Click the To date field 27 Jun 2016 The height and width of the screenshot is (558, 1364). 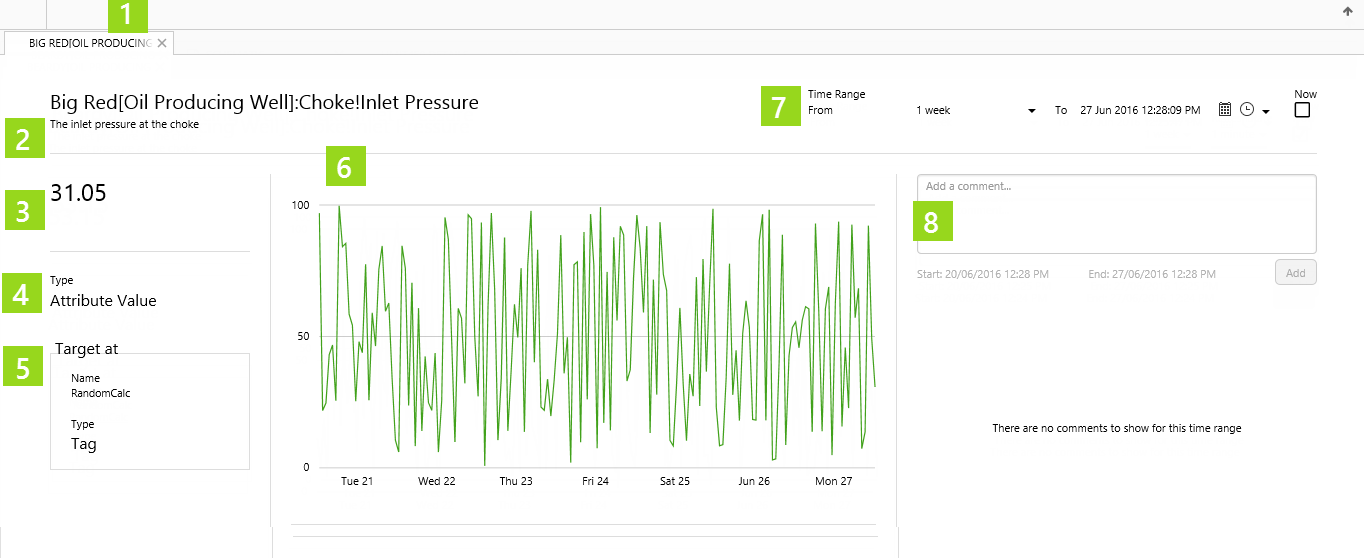coord(1140,110)
